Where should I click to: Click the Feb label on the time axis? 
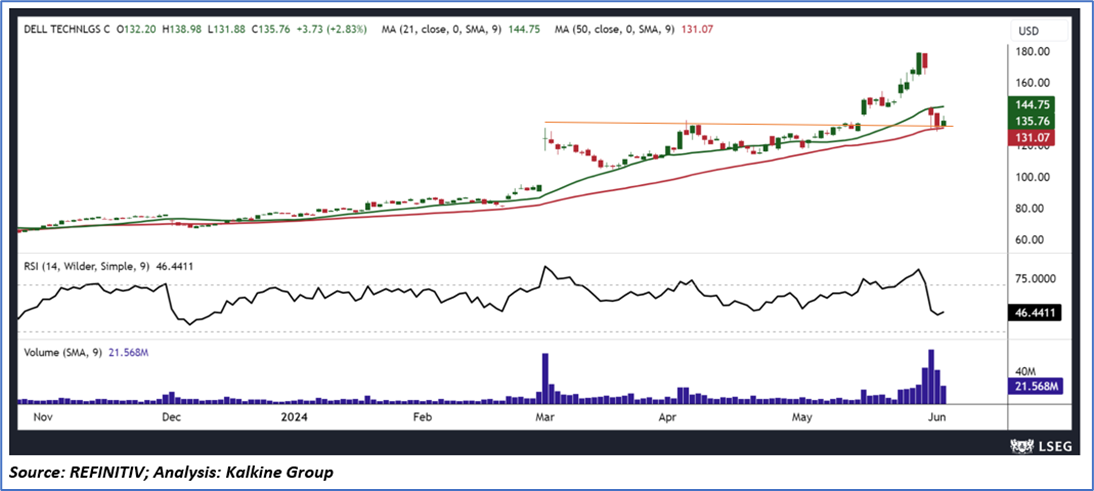tap(423, 418)
